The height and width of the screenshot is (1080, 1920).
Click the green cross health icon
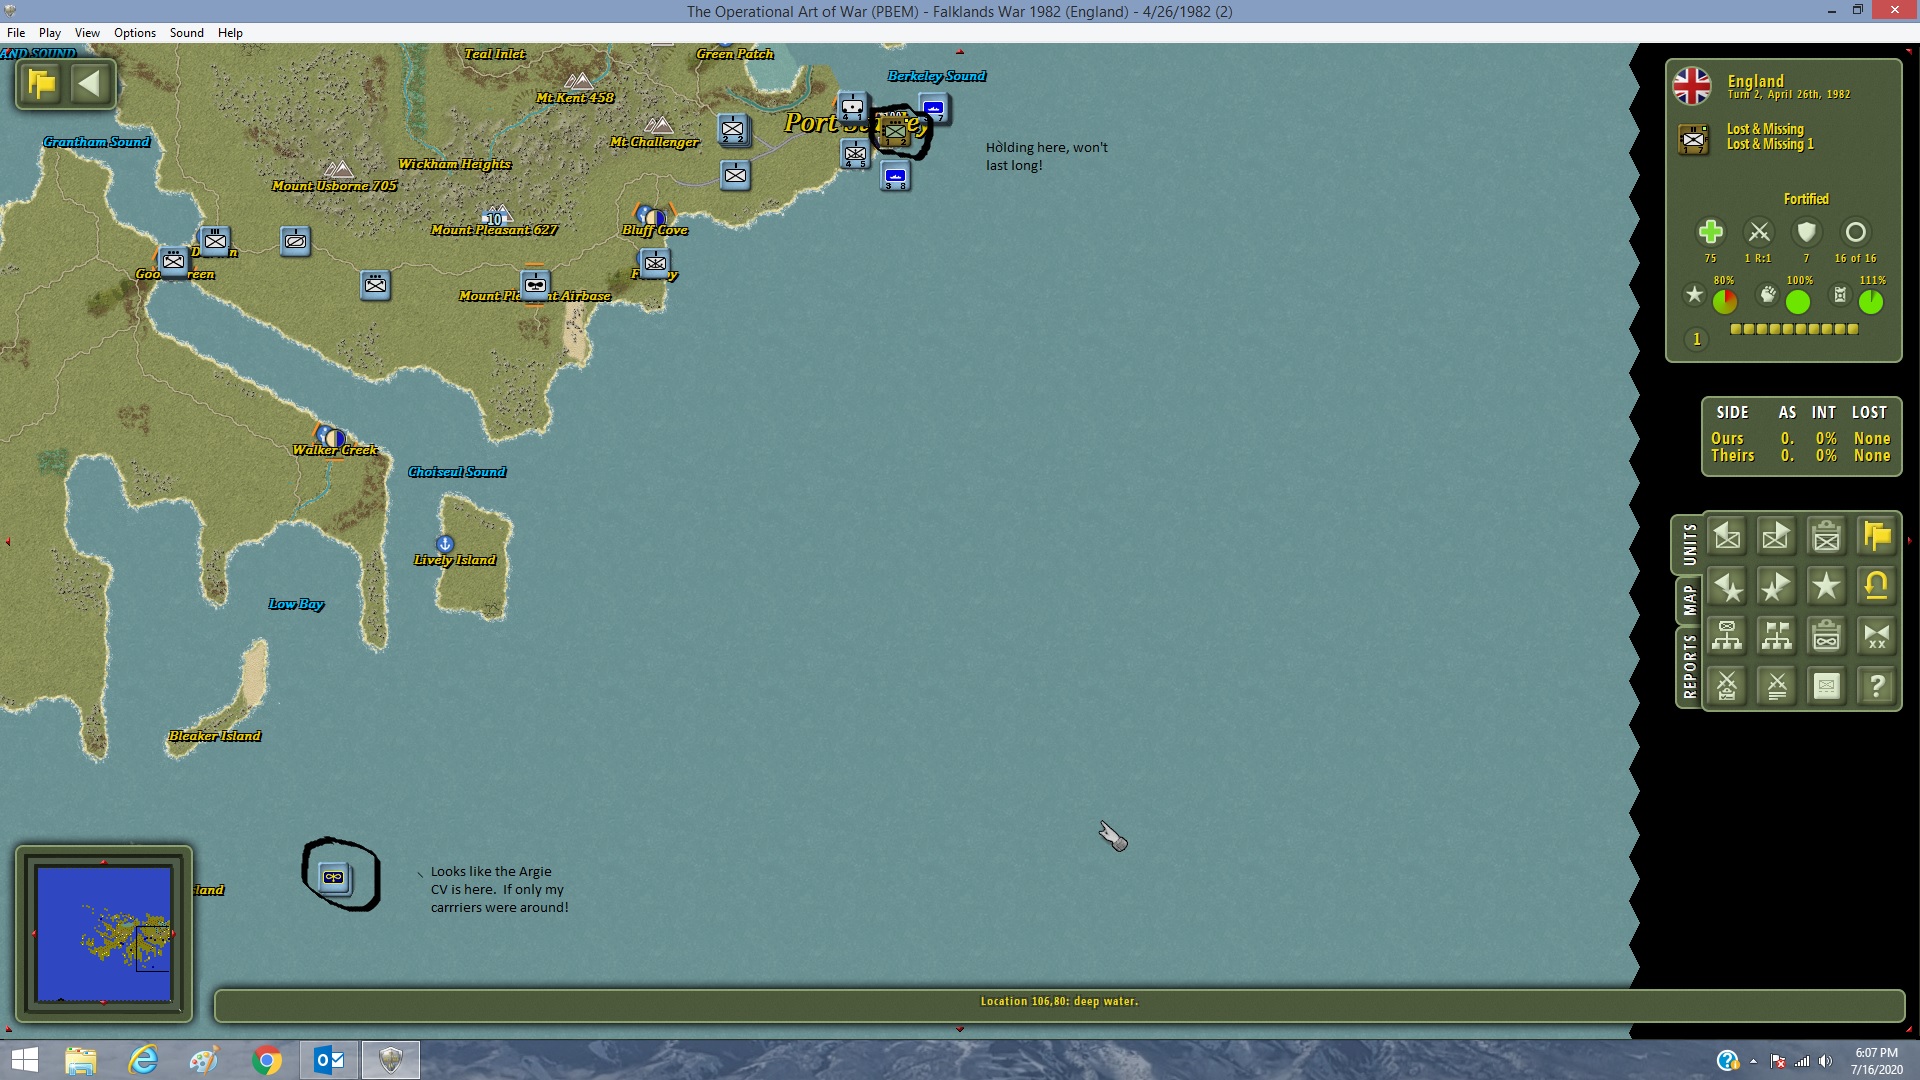pyautogui.click(x=1710, y=232)
